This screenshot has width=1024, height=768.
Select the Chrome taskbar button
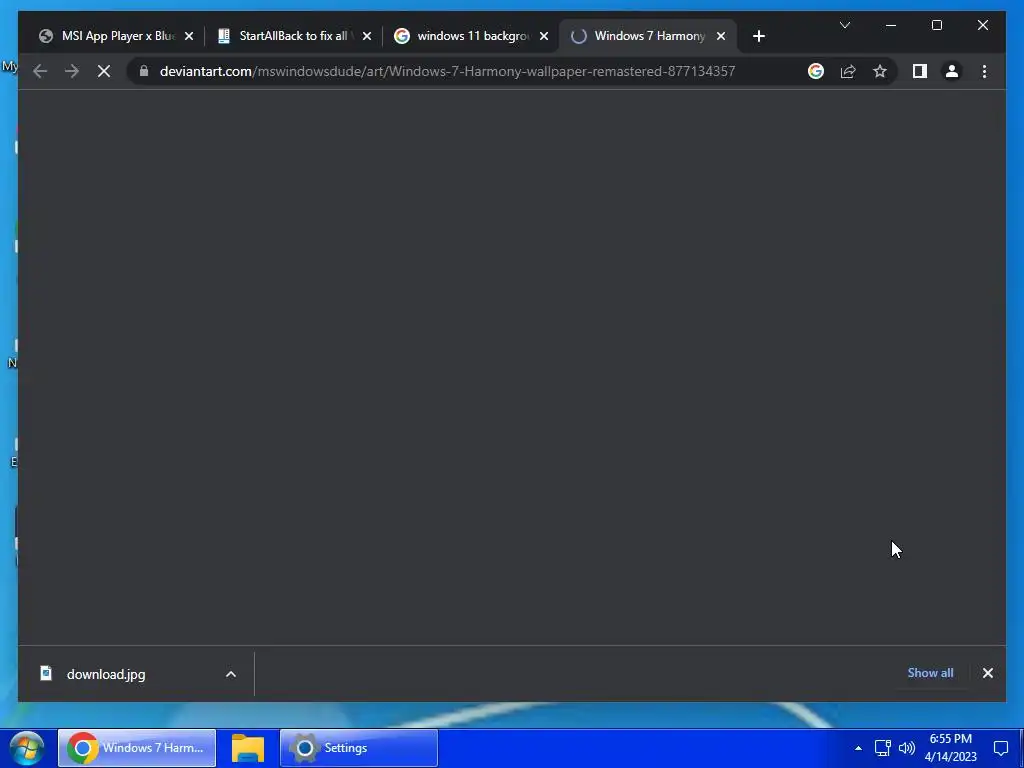(x=137, y=748)
